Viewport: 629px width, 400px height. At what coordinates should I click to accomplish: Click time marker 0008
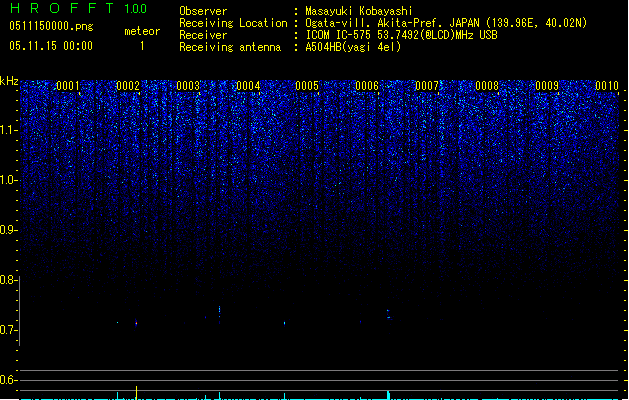(487, 86)
